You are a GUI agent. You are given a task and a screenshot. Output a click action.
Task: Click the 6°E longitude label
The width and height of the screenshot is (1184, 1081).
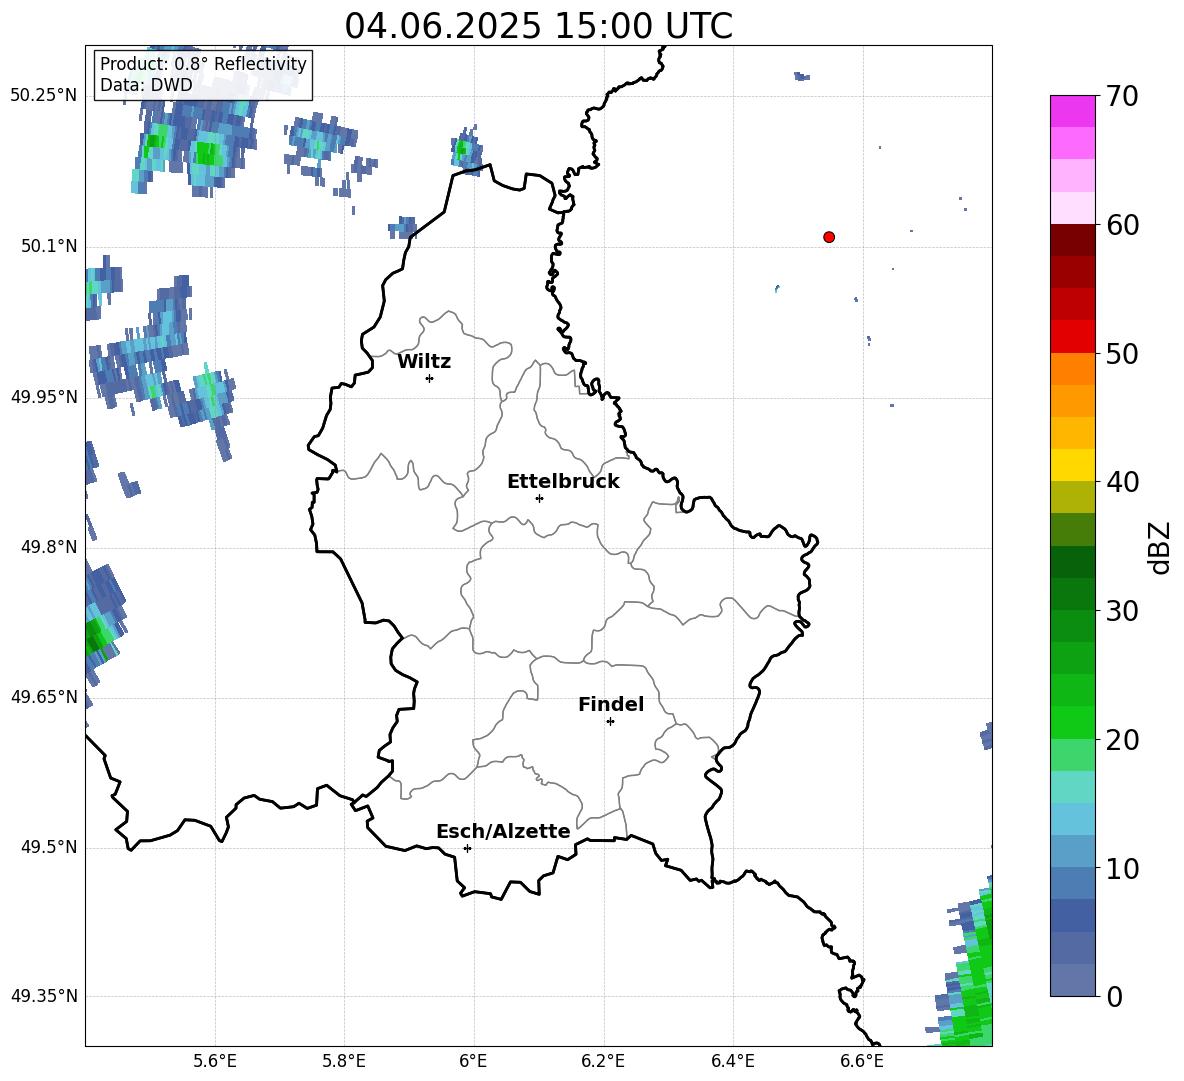(473, 1061)
